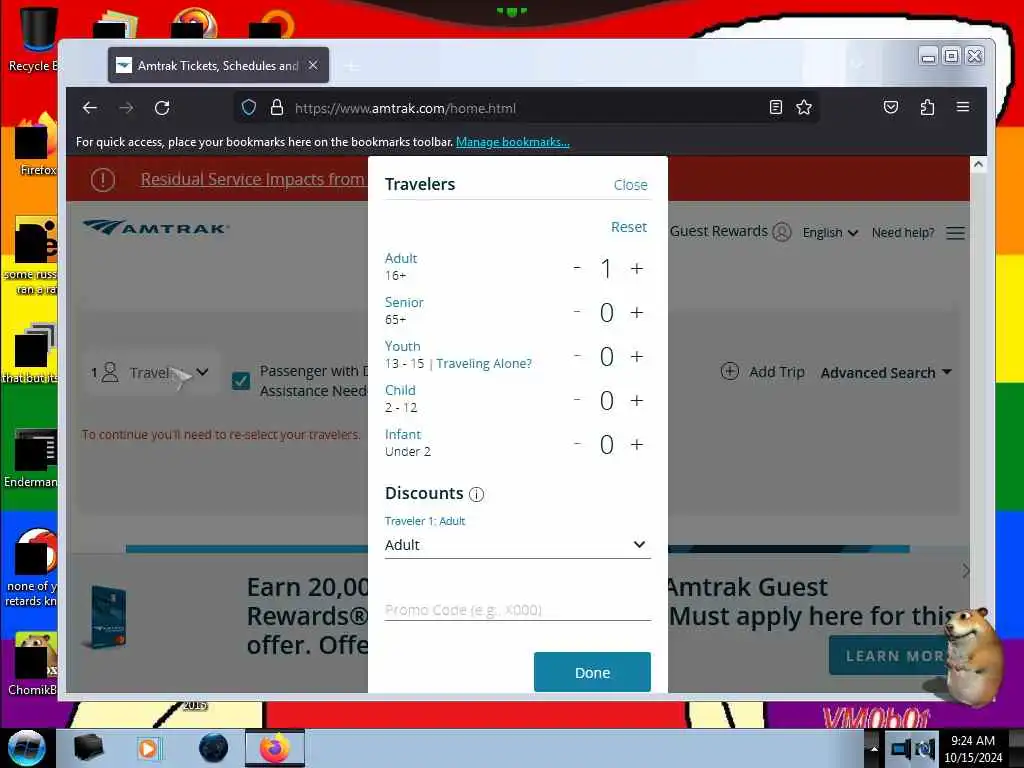
Task: Open the Manage bookmarks link
Action: 513,142
